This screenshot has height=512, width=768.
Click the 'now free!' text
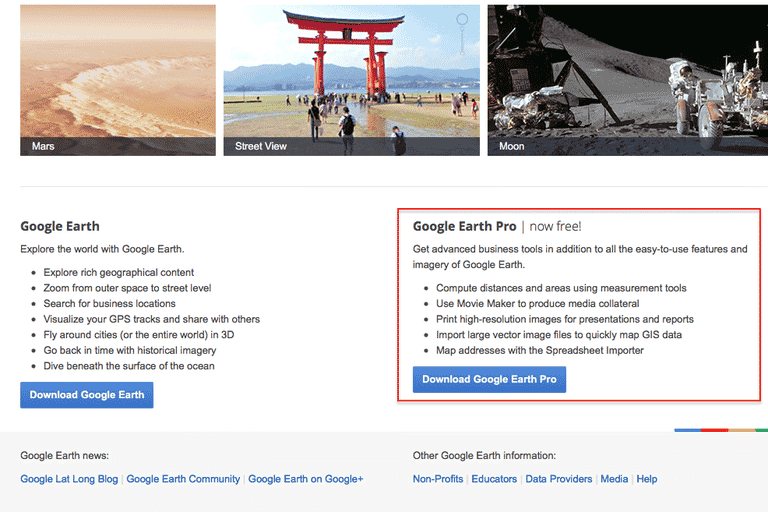[x=555, y=226]
